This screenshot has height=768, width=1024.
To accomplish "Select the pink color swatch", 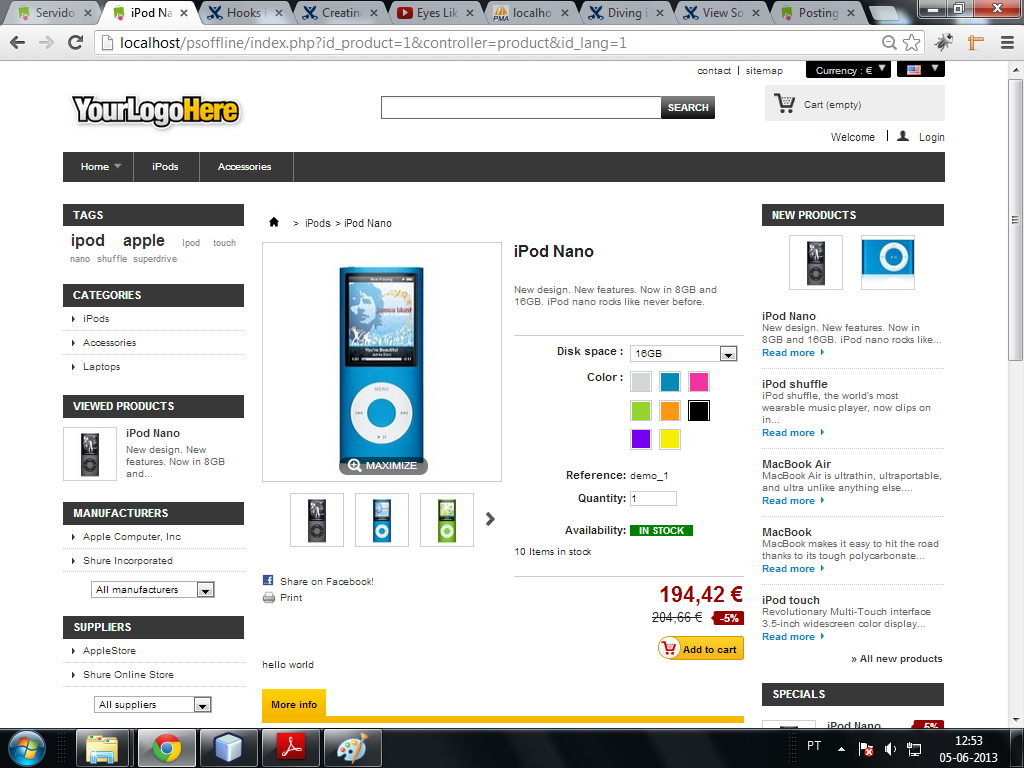I will click(x=698, y=381).
